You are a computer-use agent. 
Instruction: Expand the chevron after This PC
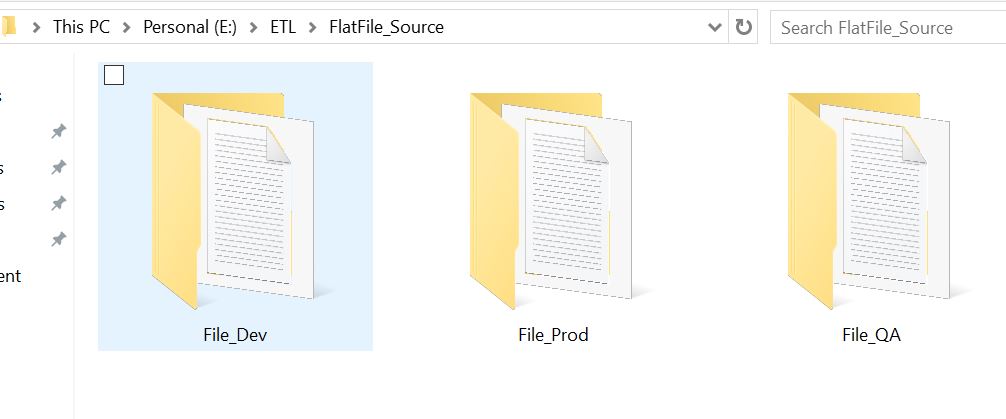pyautogui.click(x=126, y=27)
